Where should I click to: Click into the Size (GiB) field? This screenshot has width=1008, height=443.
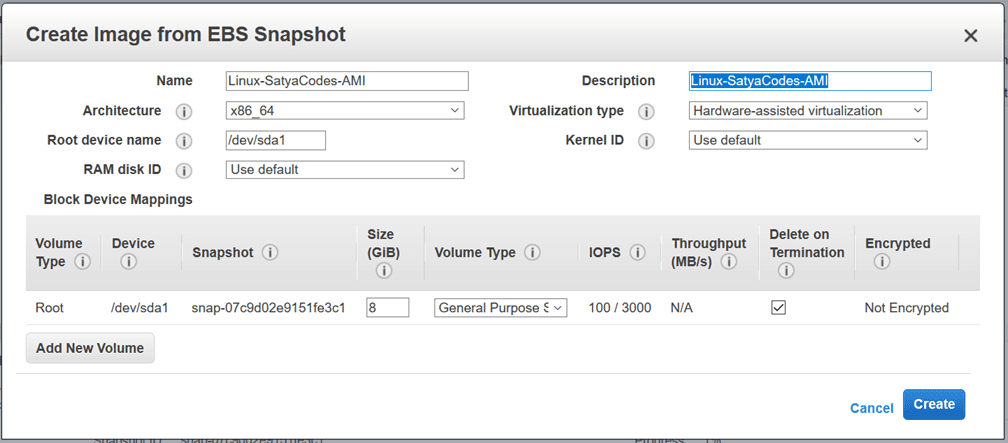387,308
